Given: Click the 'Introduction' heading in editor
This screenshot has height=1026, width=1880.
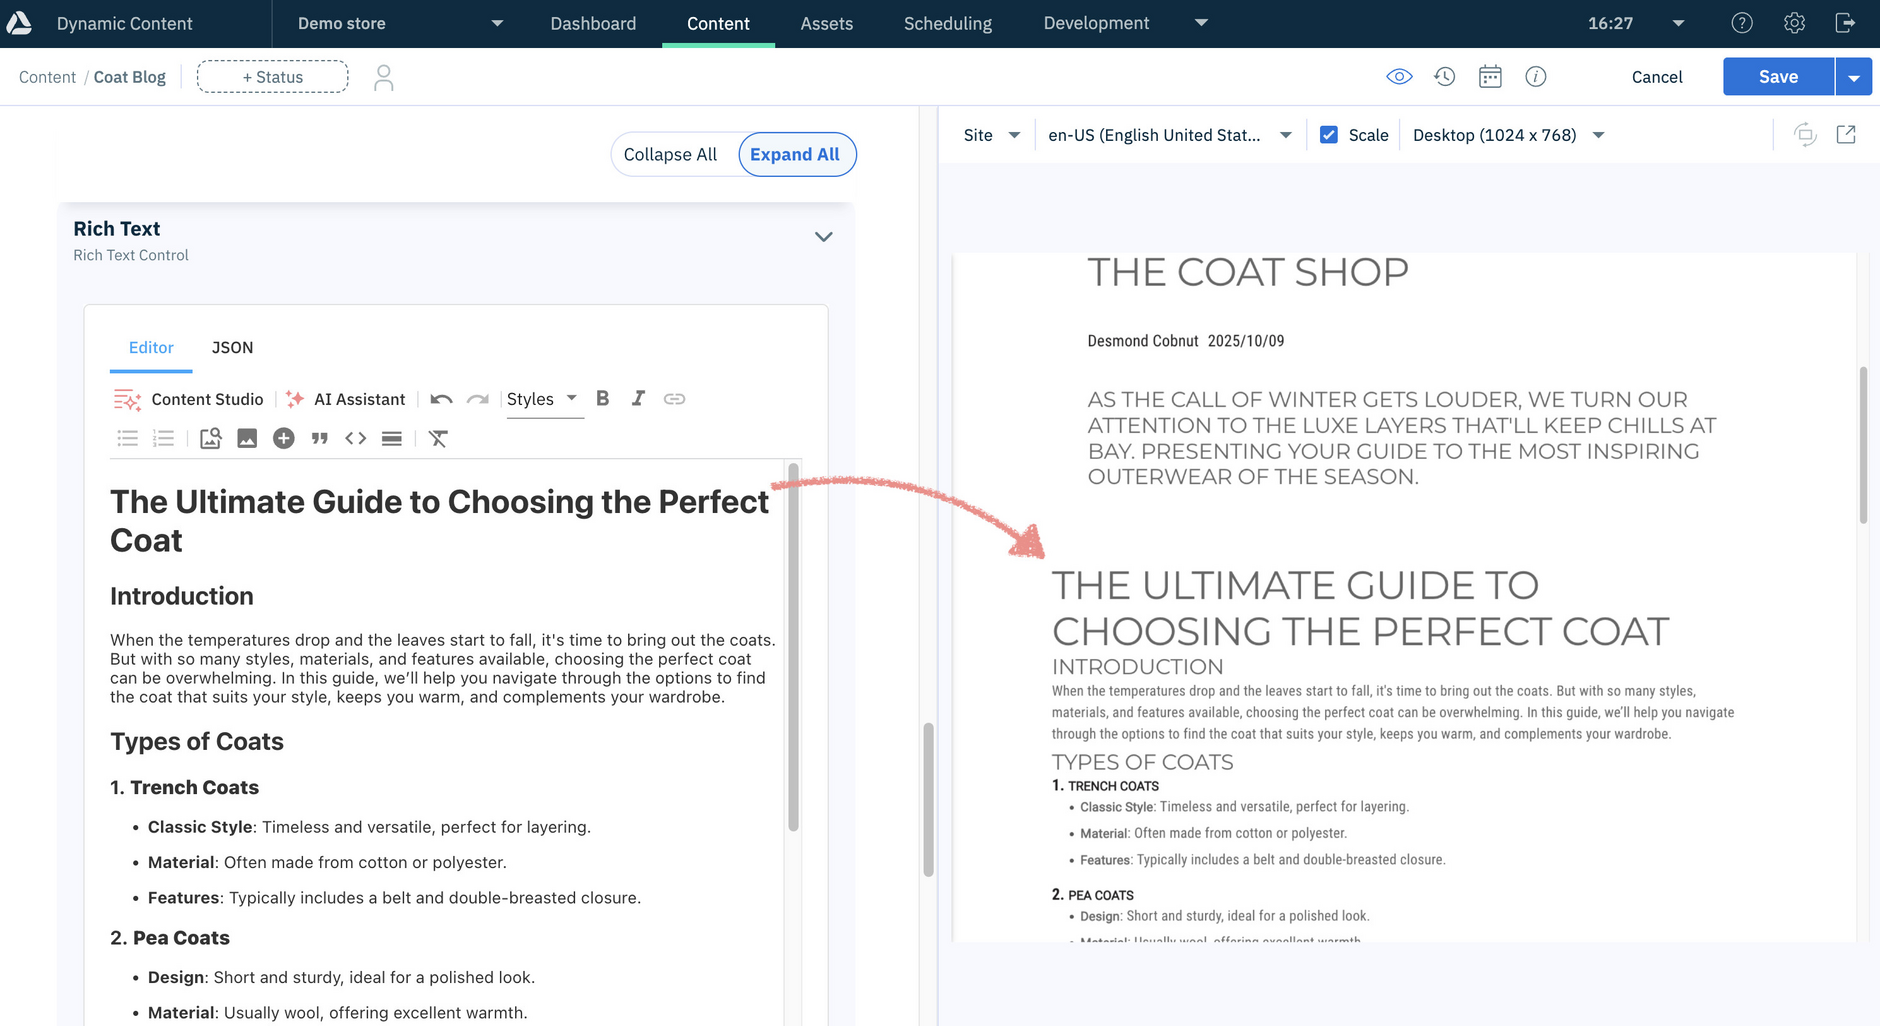Looking at the screenshot, I should point(182,596).
